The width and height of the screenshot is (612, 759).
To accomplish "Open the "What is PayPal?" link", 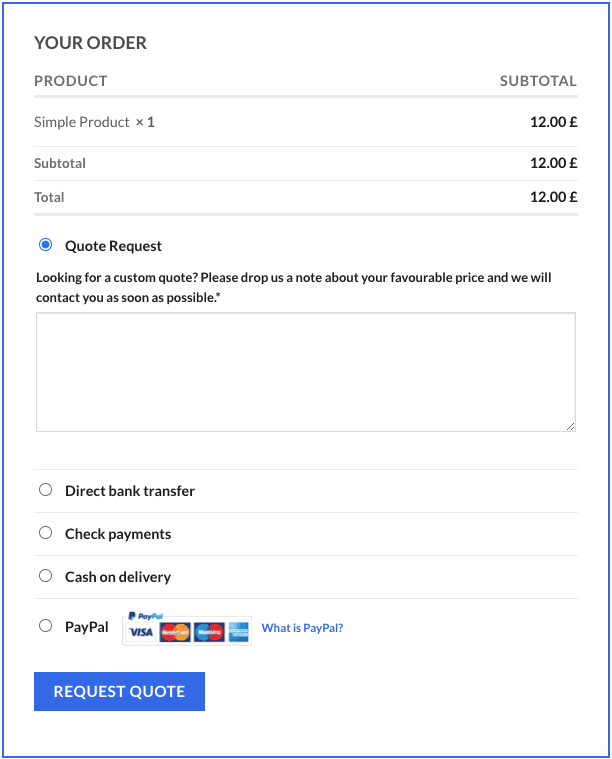I will coord(302,628).
